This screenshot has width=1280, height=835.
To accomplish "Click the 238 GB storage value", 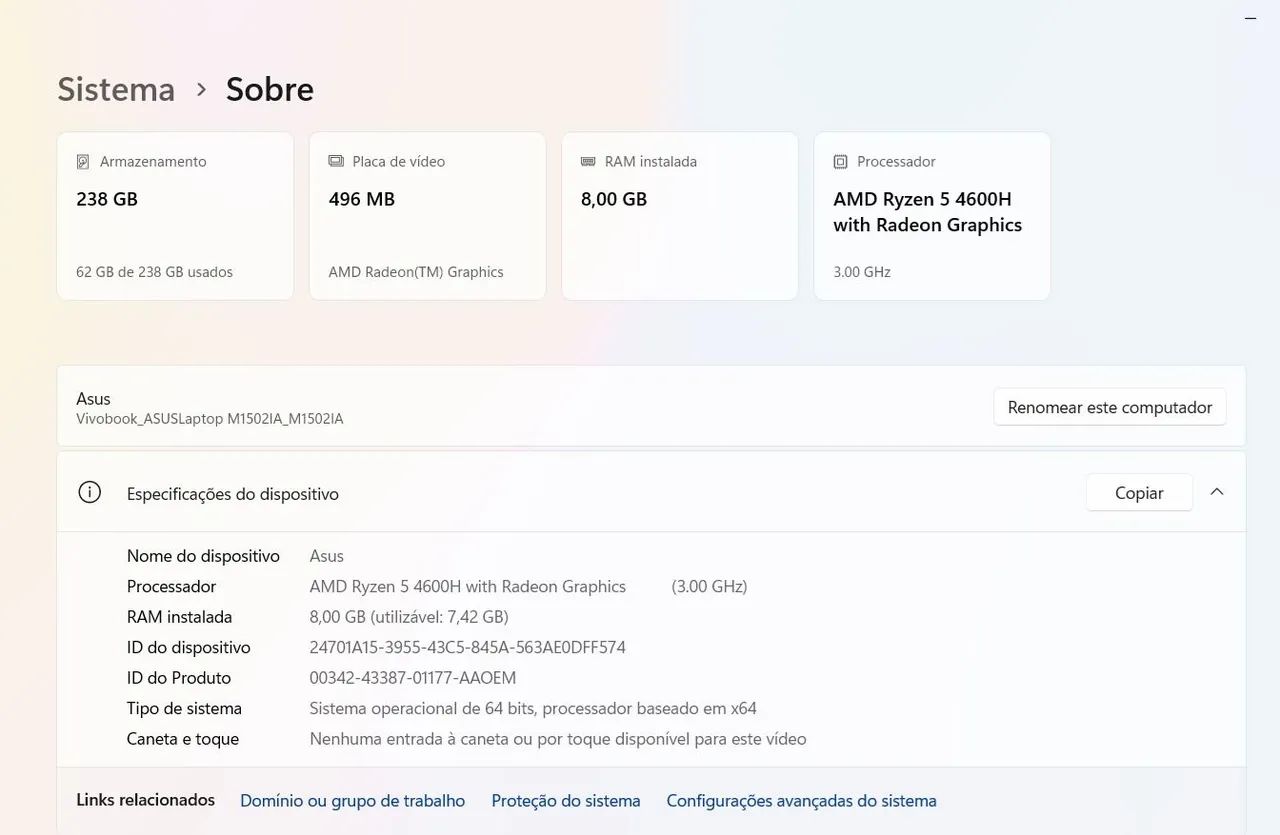I will (107, 199).
